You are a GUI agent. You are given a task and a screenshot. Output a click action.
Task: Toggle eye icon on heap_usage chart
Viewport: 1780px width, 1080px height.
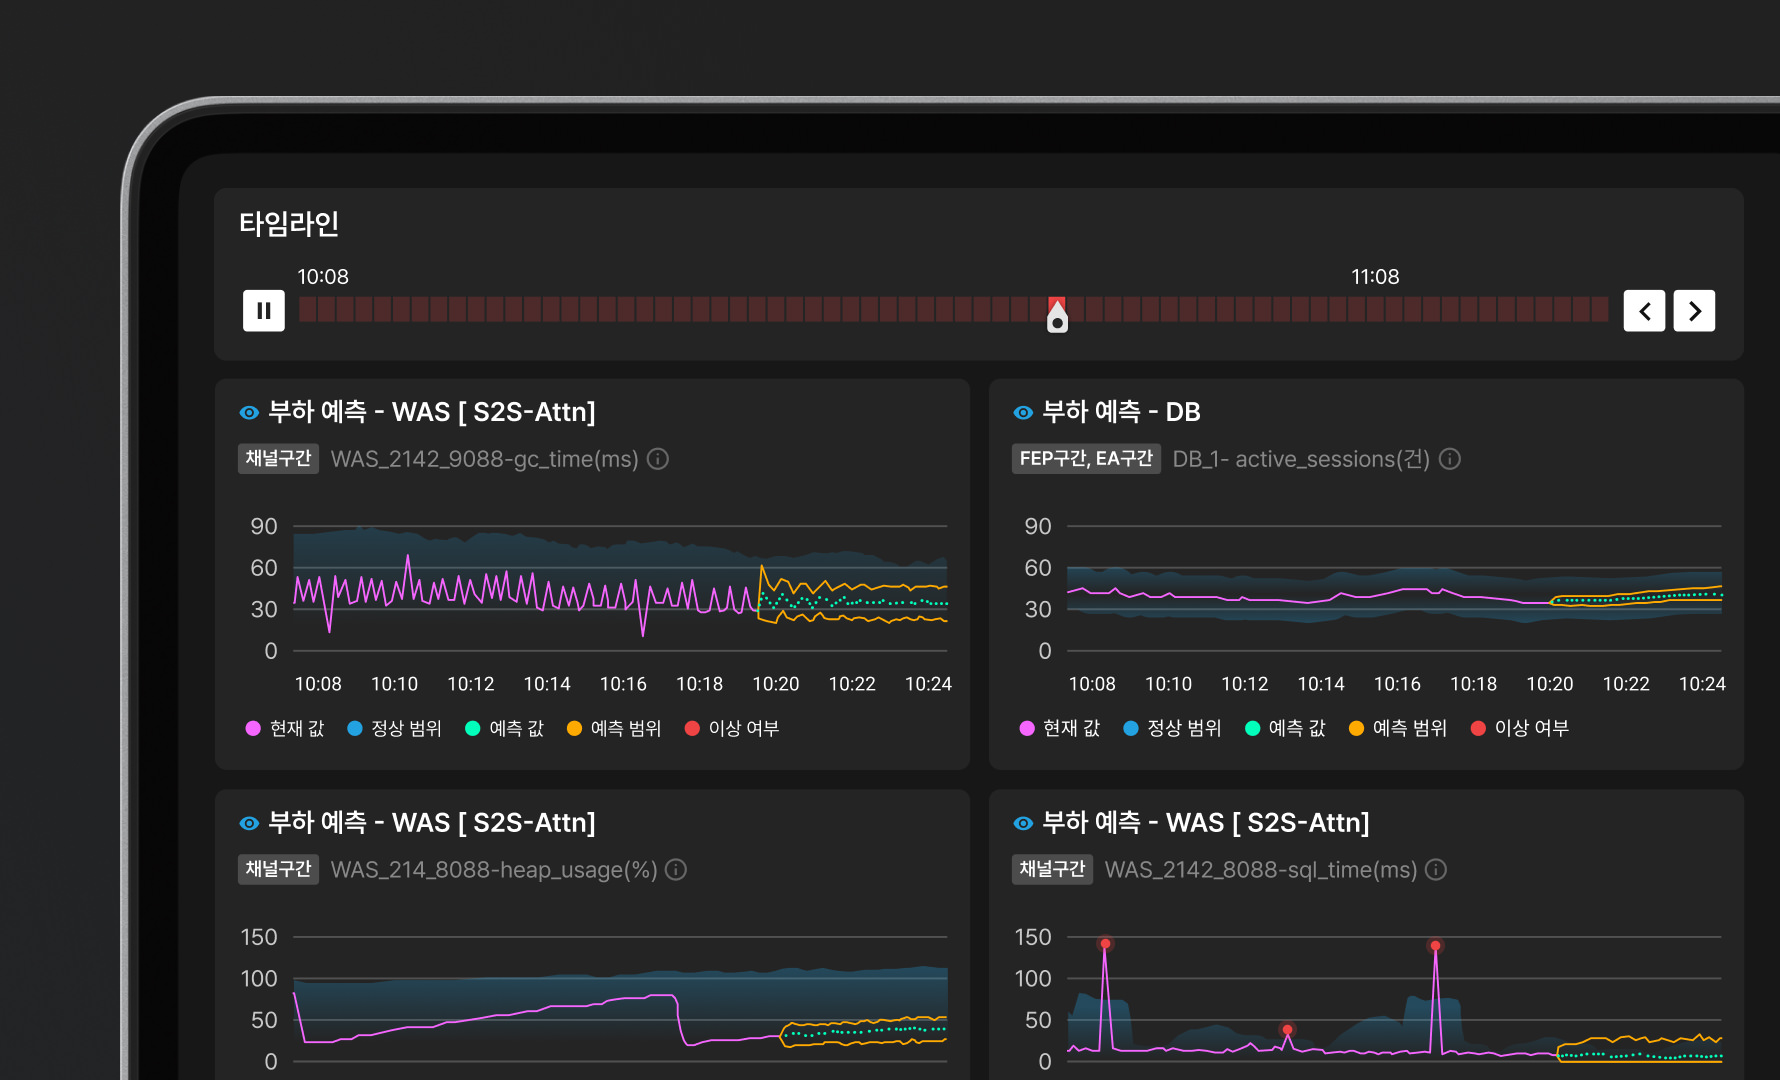[249, 823]
